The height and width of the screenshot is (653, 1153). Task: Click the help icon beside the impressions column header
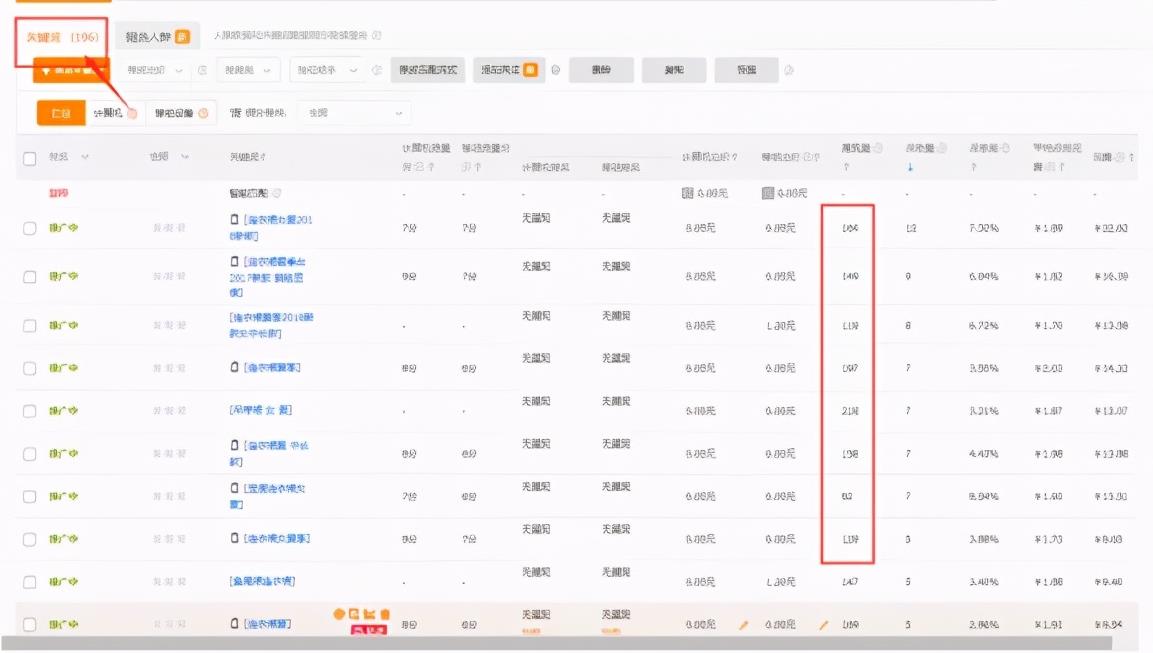coord(878,148)
